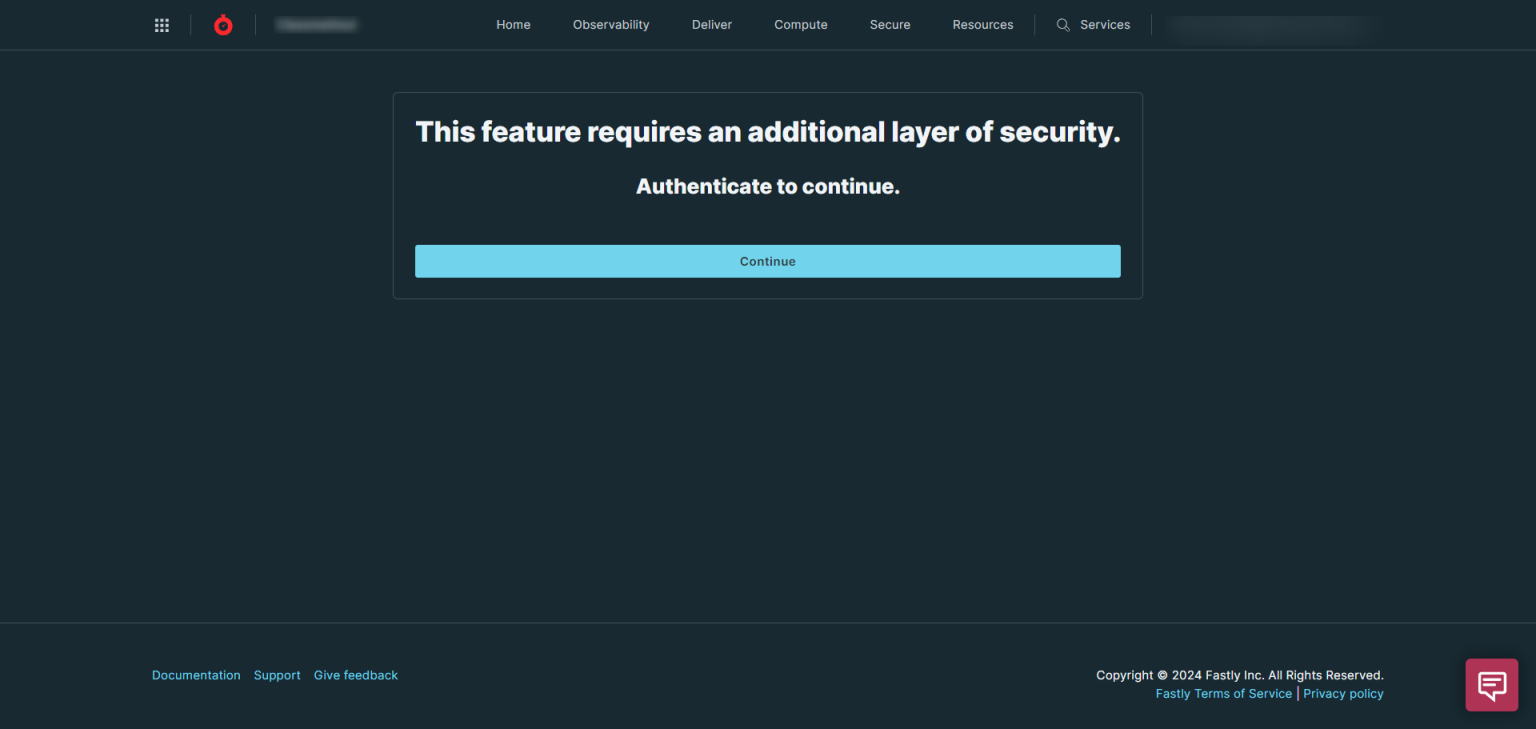Open the Compute section
The height and width of the screenshot is (729, 1536).
[x=800, y=24]
